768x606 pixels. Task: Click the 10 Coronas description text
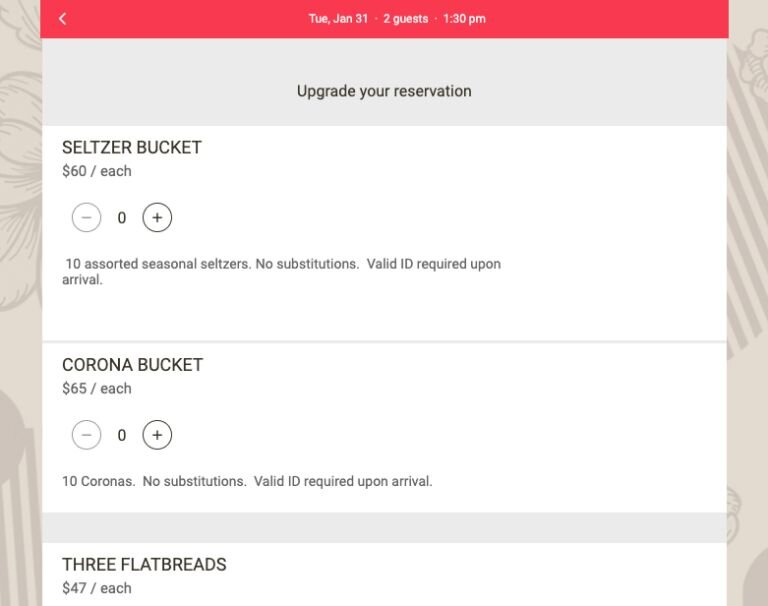(247, 481)
